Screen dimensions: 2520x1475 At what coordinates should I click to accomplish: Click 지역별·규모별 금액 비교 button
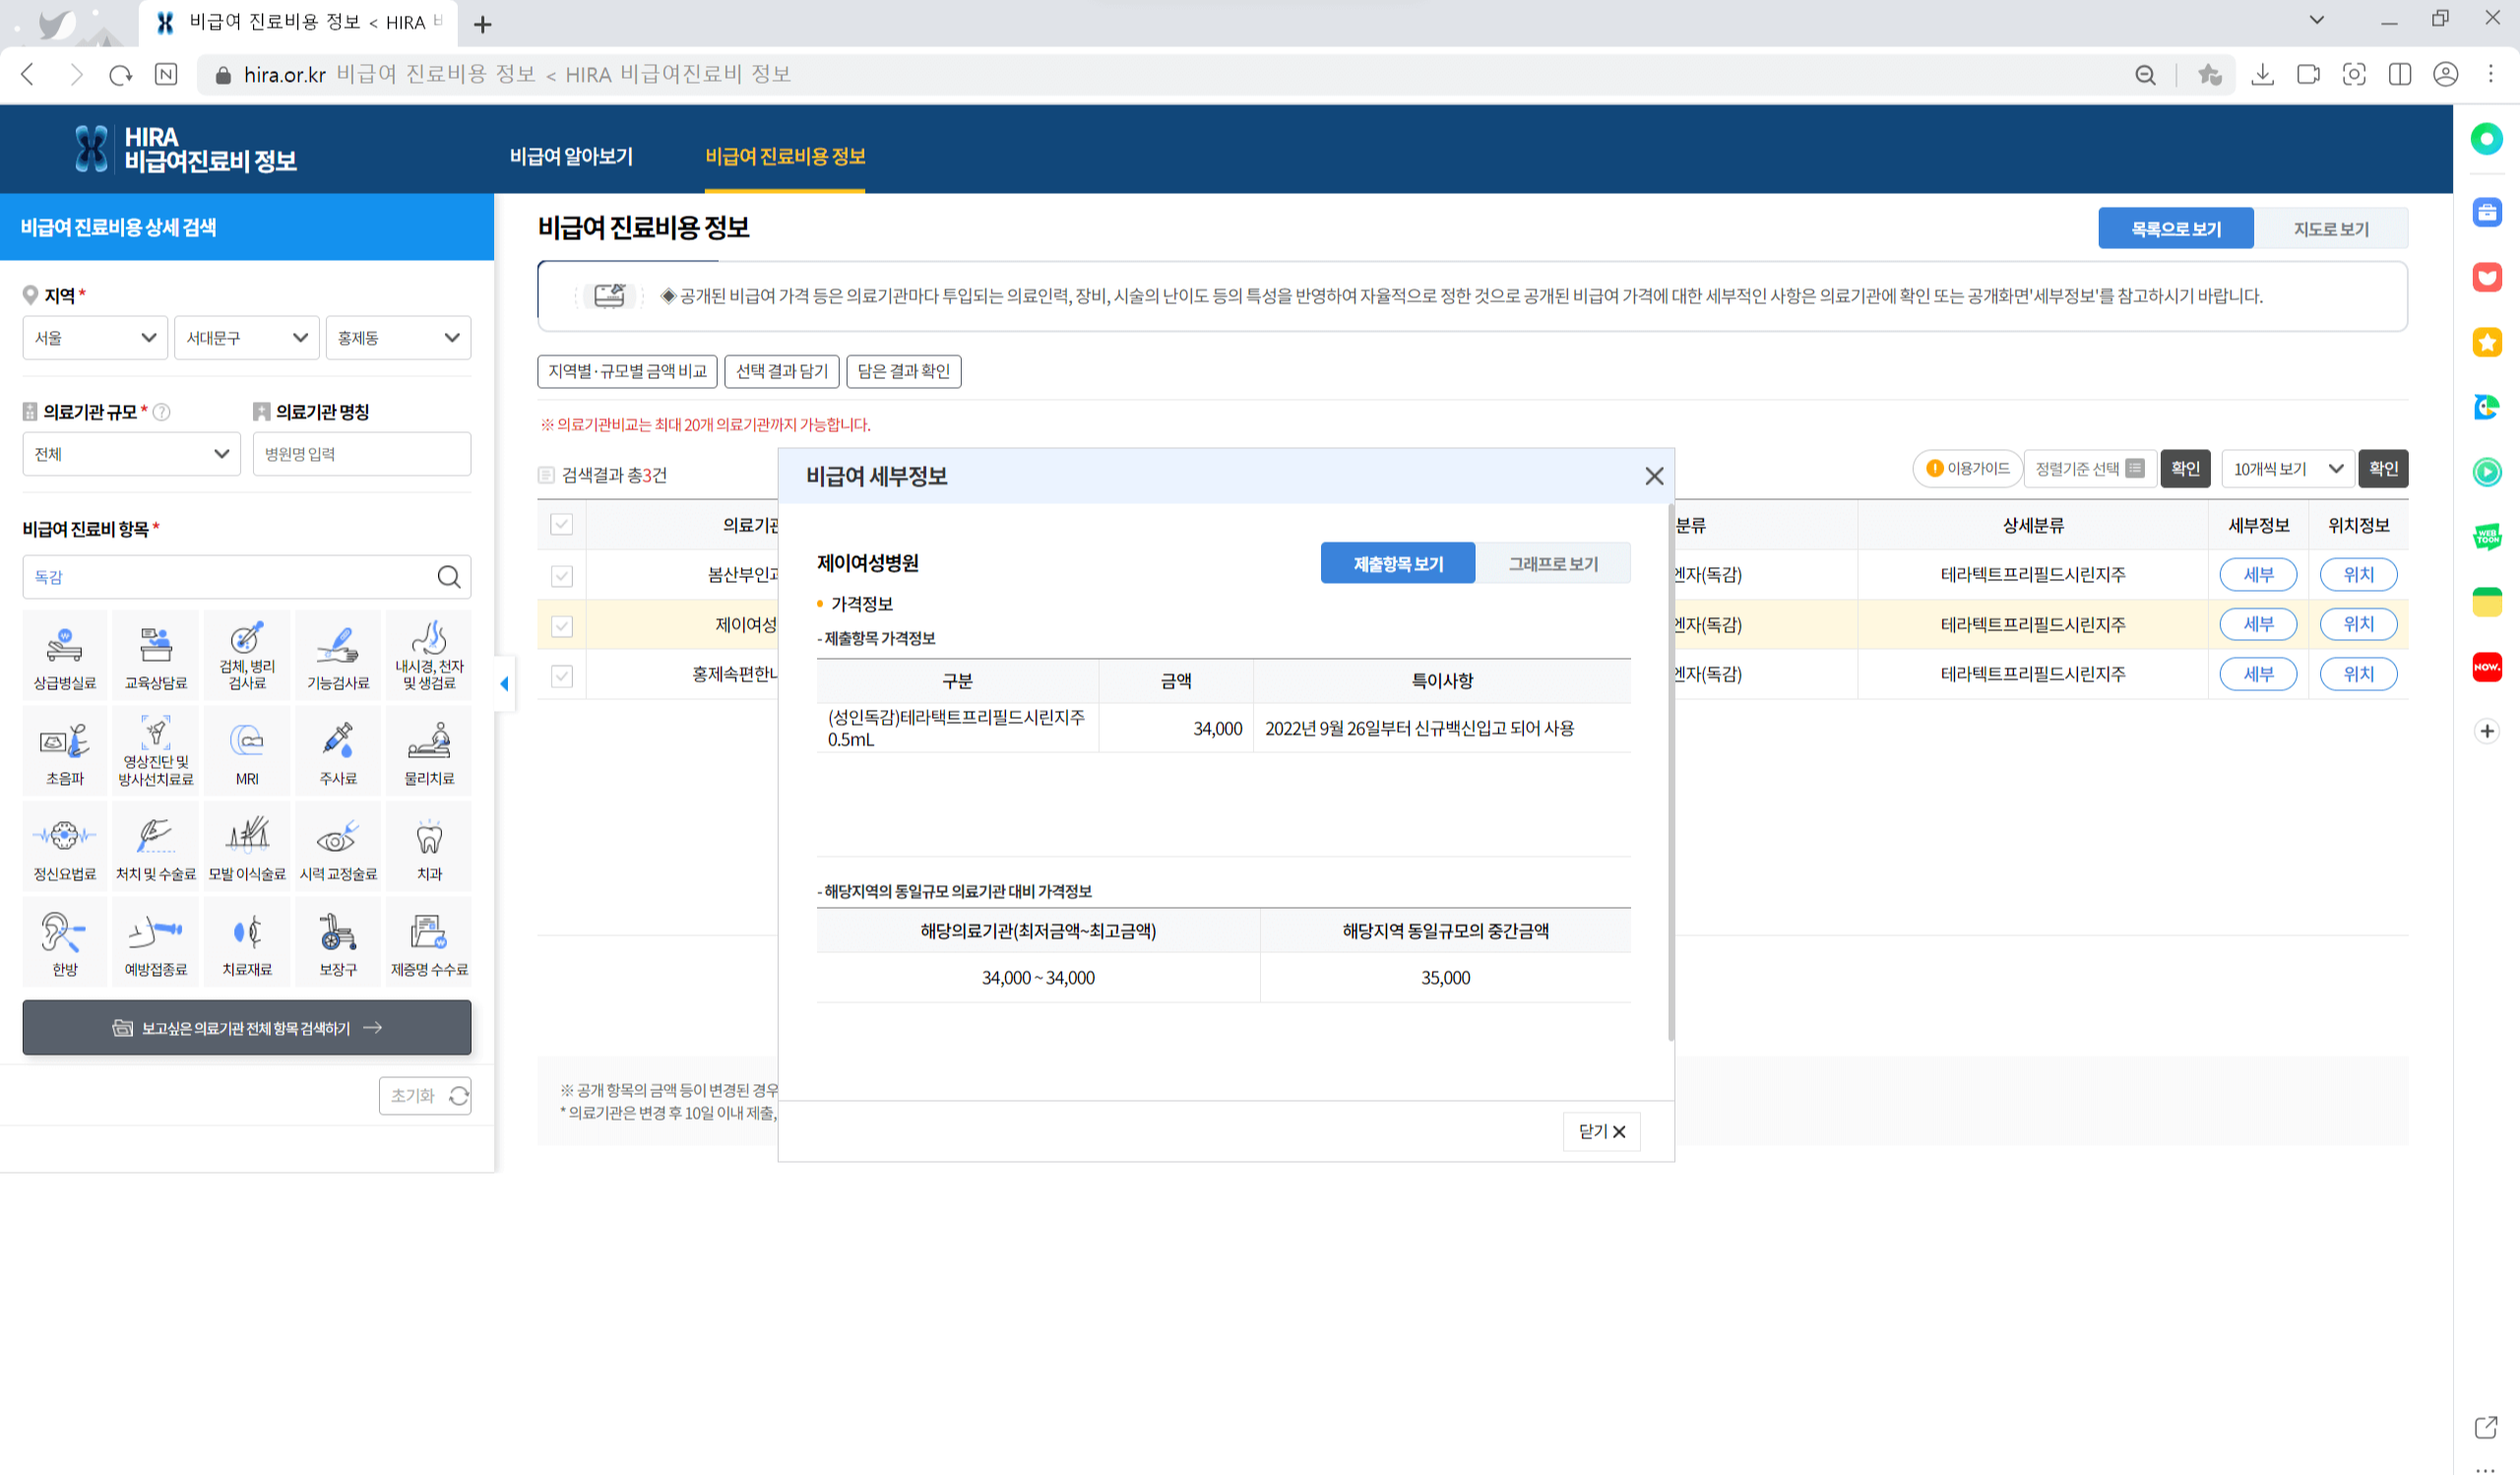tap(627, 371)
